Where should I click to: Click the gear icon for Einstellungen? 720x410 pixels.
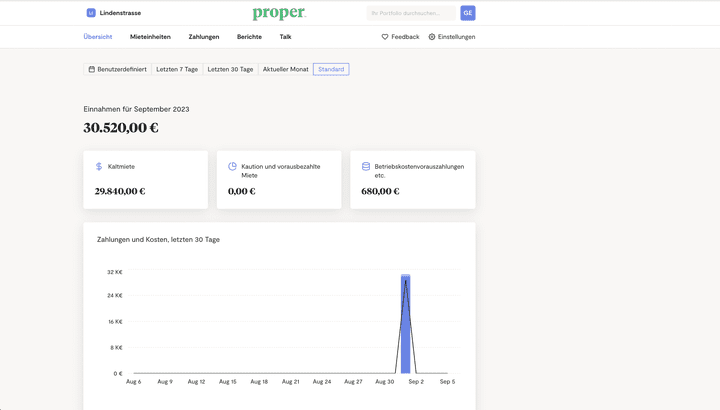point(432,37)
